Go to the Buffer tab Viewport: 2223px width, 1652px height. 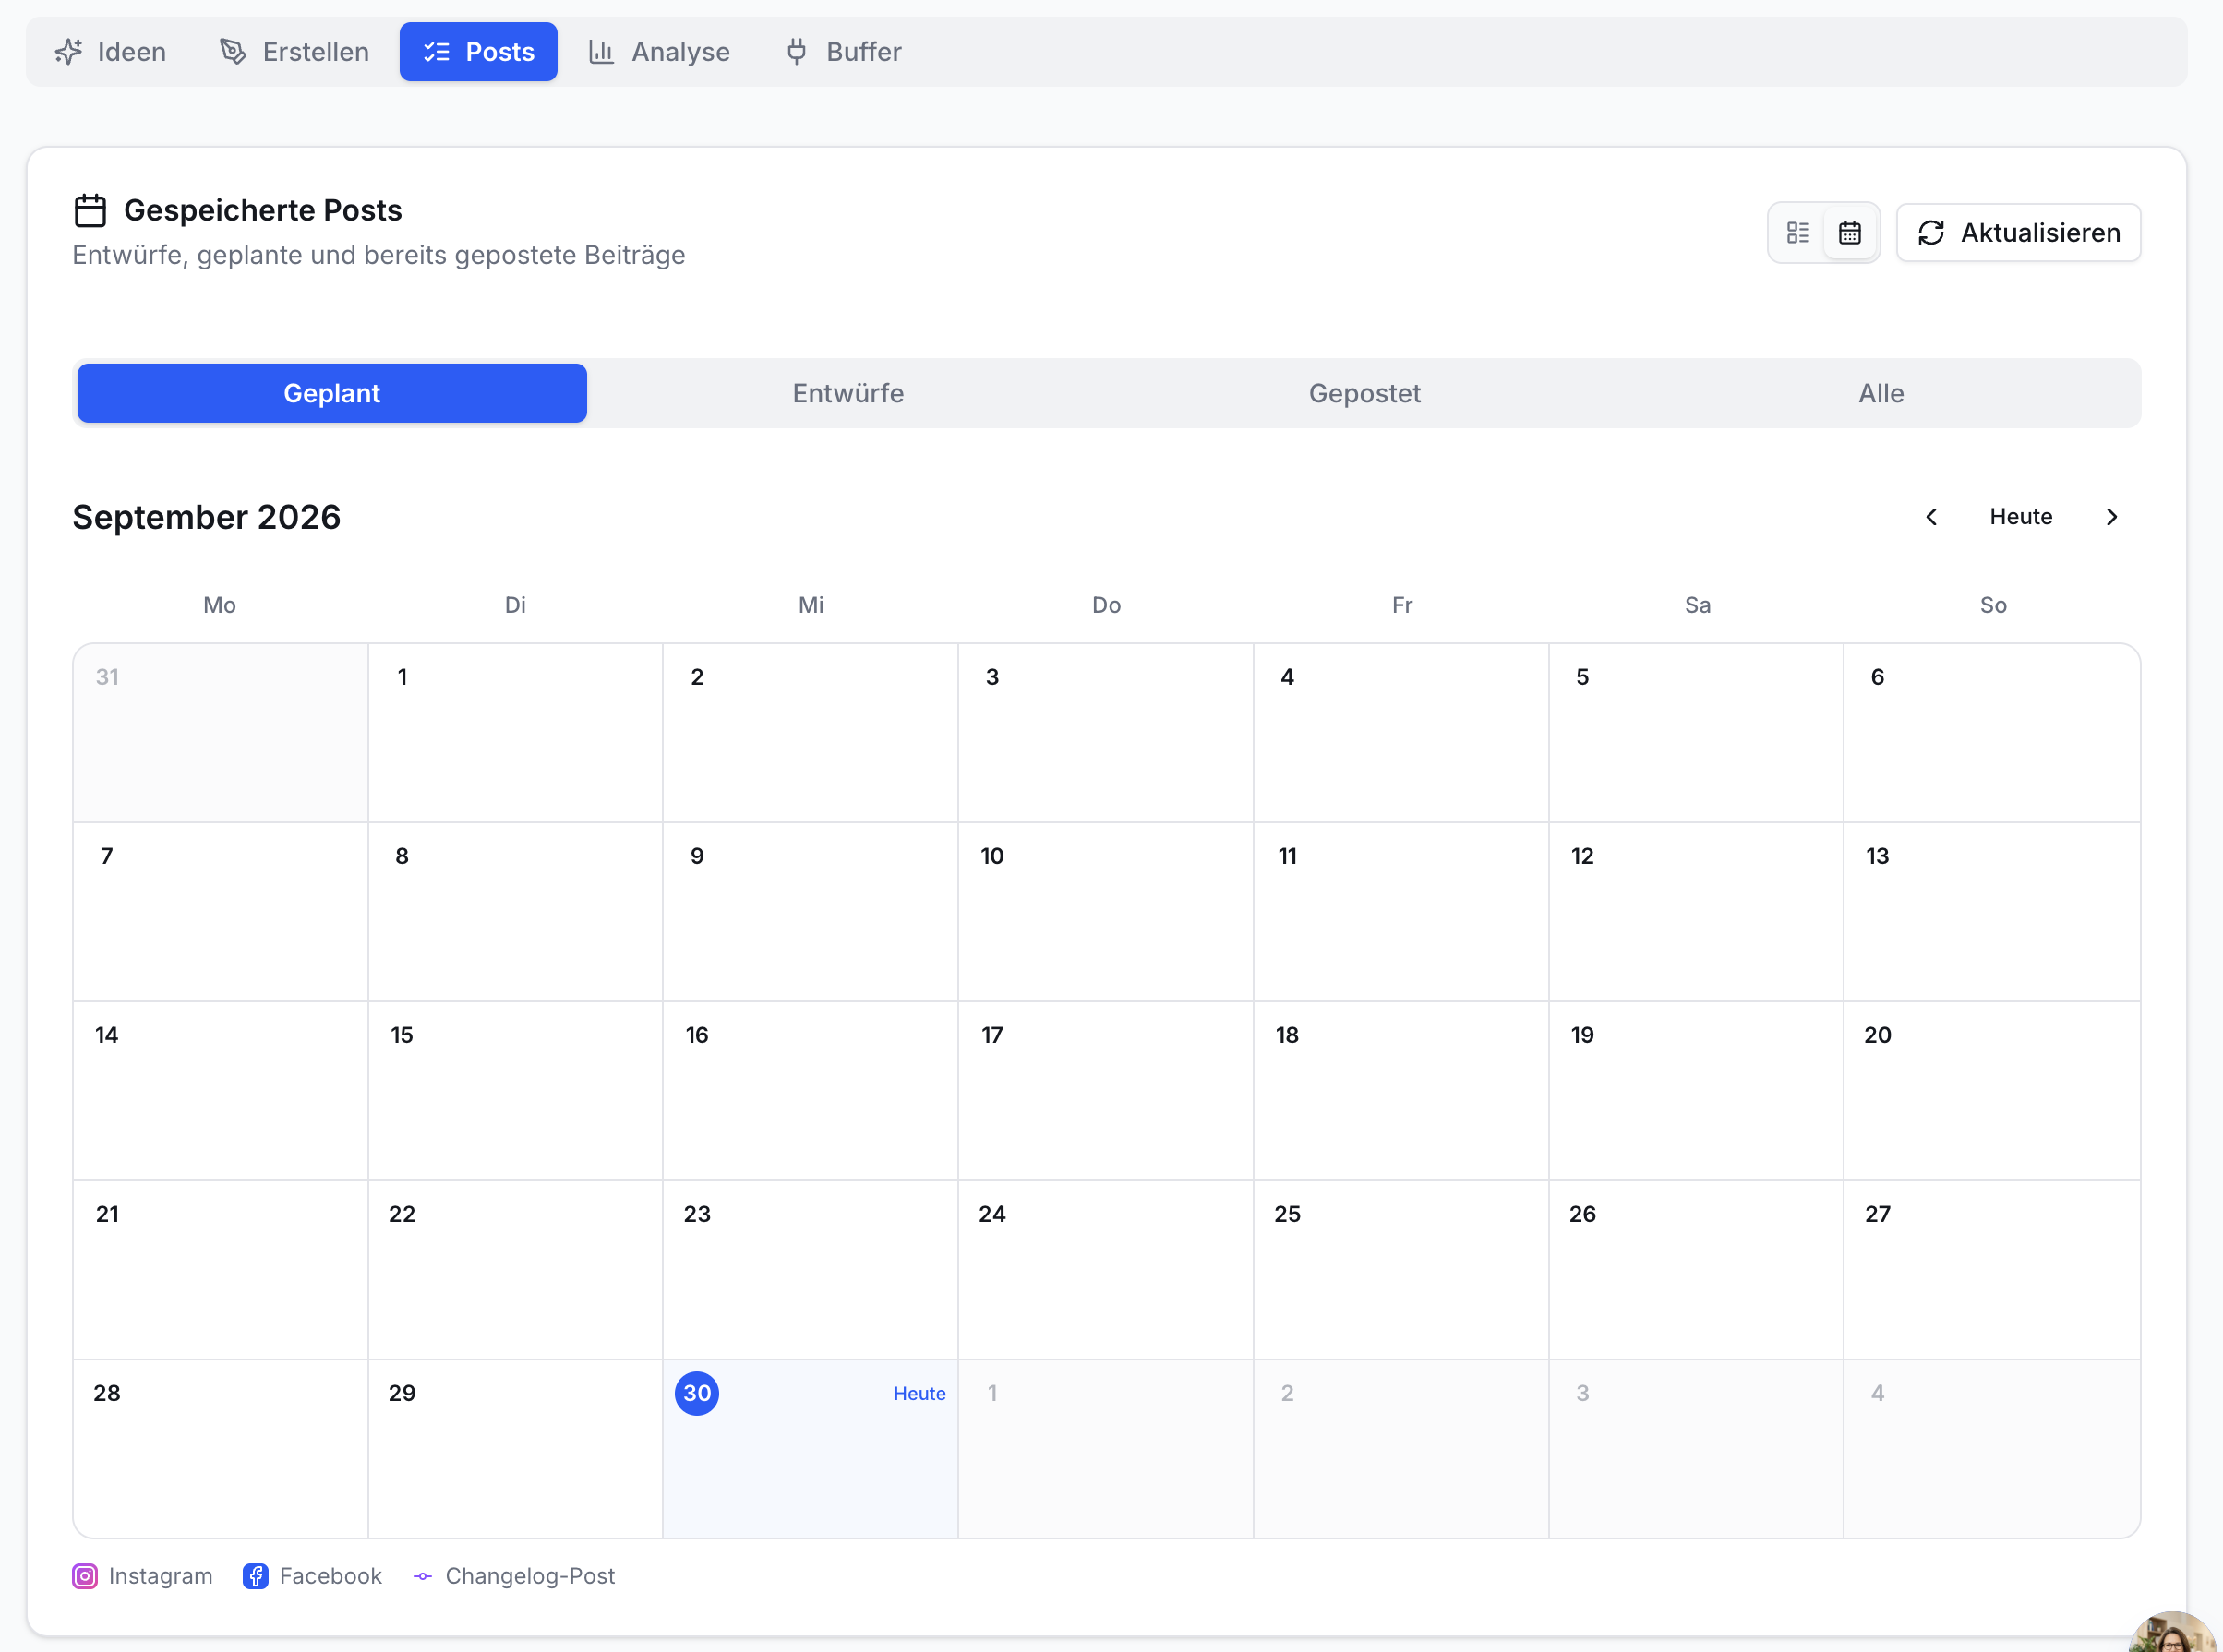click(x=844, y=52)
